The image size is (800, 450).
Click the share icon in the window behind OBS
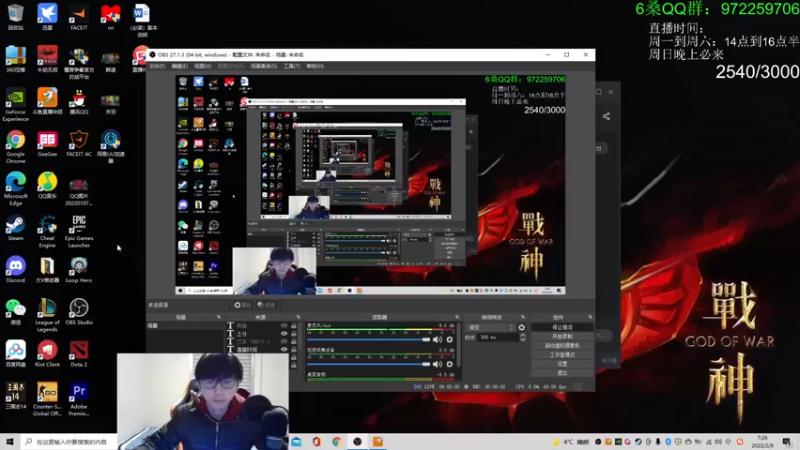point(606,116)
